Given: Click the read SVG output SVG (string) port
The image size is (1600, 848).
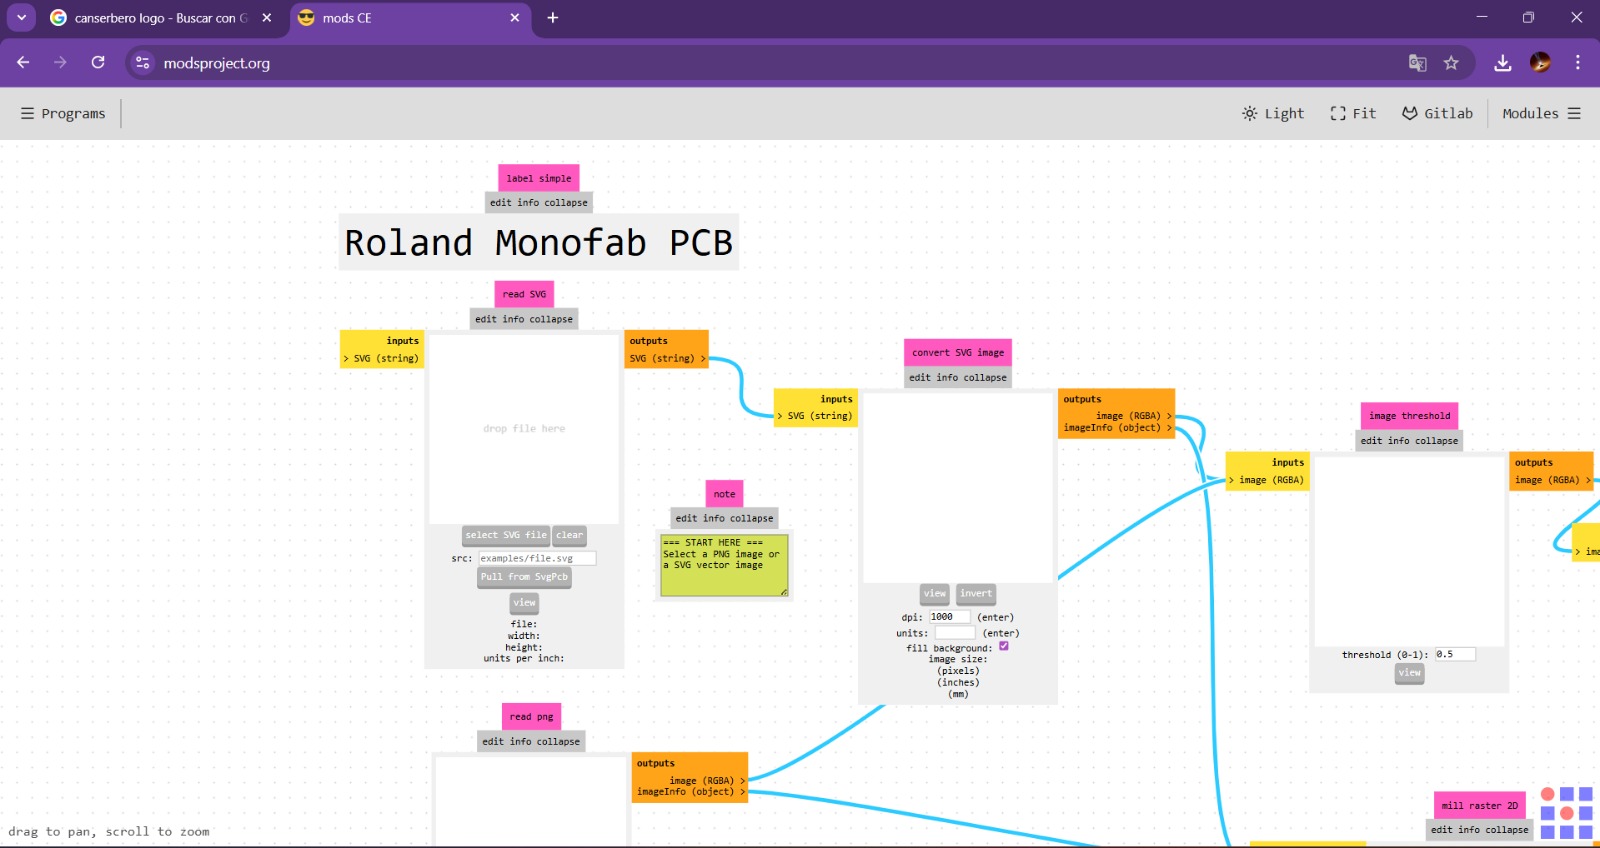Looking at the screenshot, I should point(667,358).
